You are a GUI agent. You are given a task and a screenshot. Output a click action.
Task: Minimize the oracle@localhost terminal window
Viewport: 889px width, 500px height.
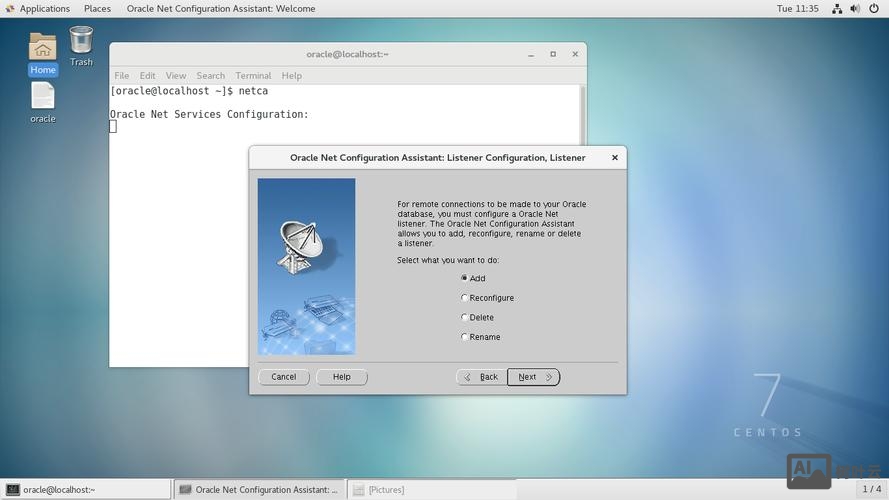click(531, 54)
